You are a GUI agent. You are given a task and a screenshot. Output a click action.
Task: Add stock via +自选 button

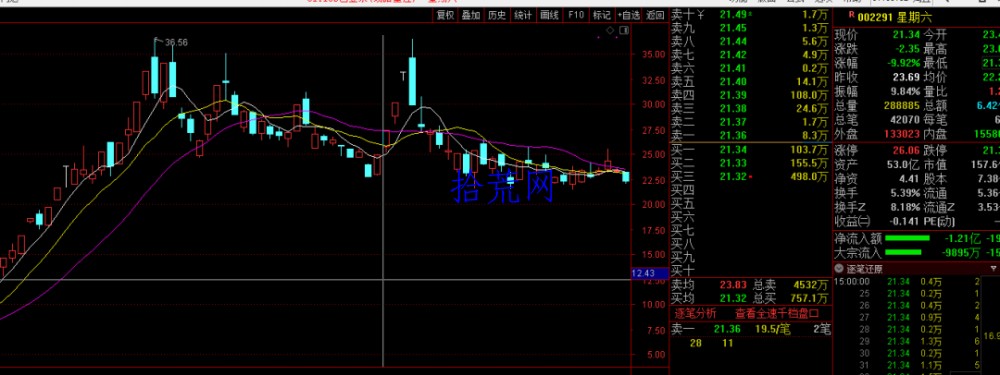click(629, 15)
